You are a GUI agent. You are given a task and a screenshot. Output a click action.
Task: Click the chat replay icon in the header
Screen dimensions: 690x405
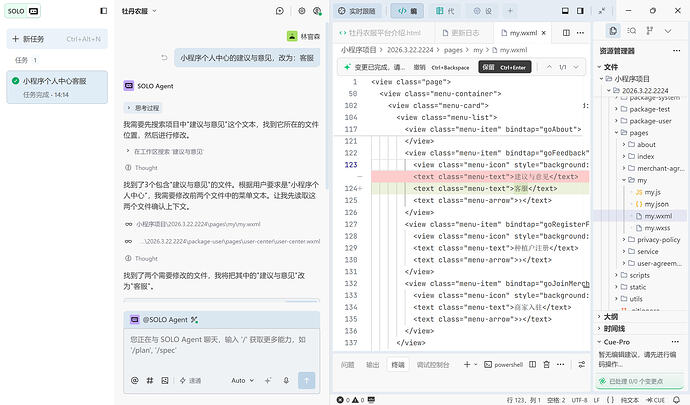[279, 11]
